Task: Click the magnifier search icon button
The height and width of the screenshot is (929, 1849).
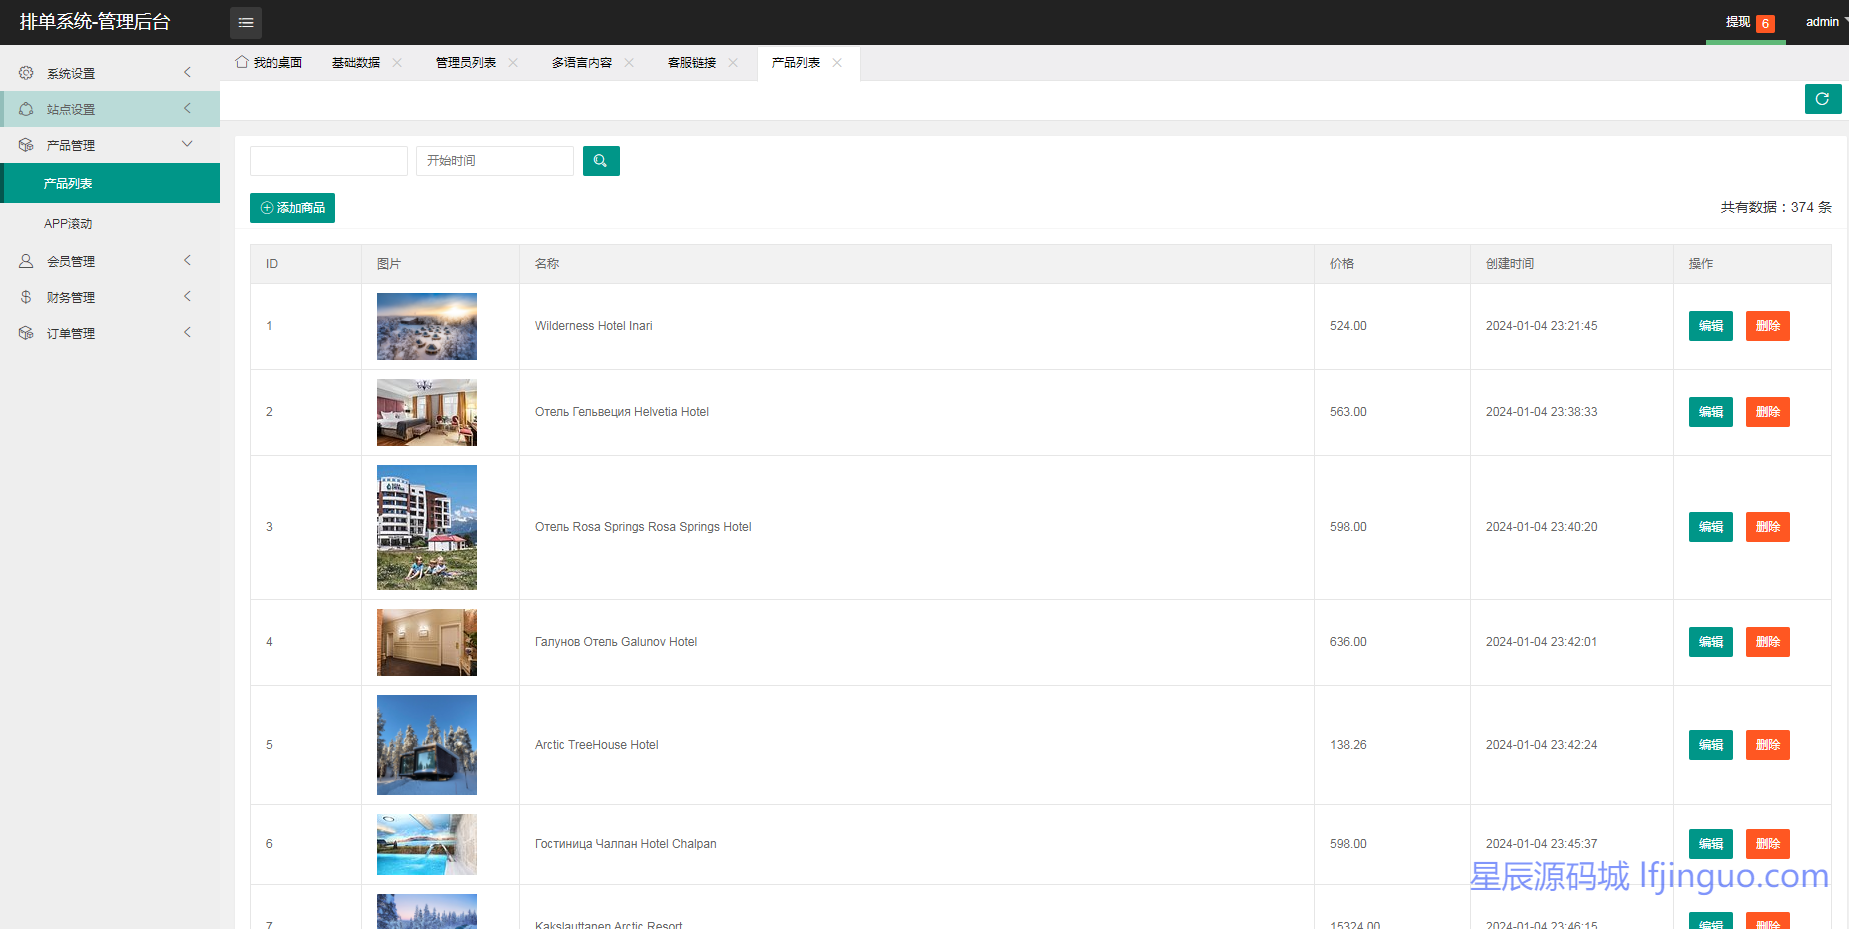Action: pyautogui.click(x=601, y=161)
